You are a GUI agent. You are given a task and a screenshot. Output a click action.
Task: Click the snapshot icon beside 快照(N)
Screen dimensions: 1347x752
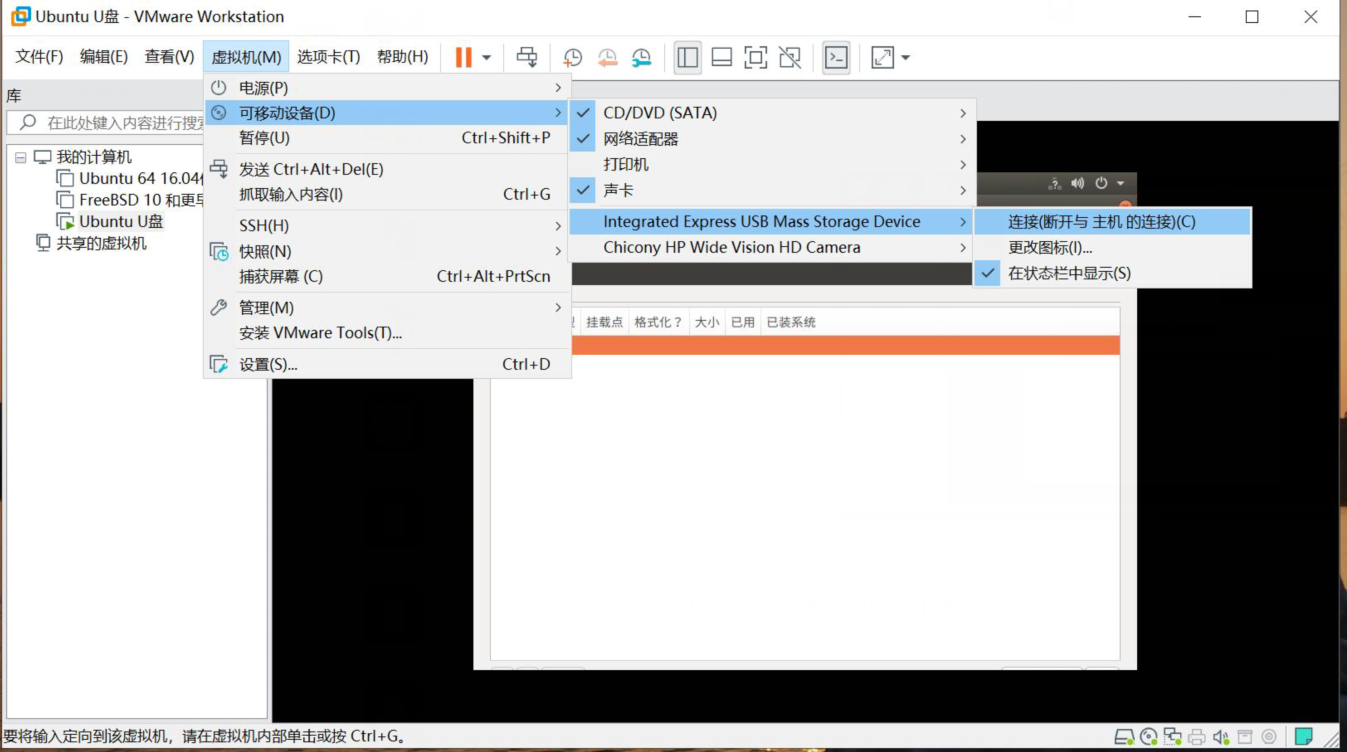[218, 251]
